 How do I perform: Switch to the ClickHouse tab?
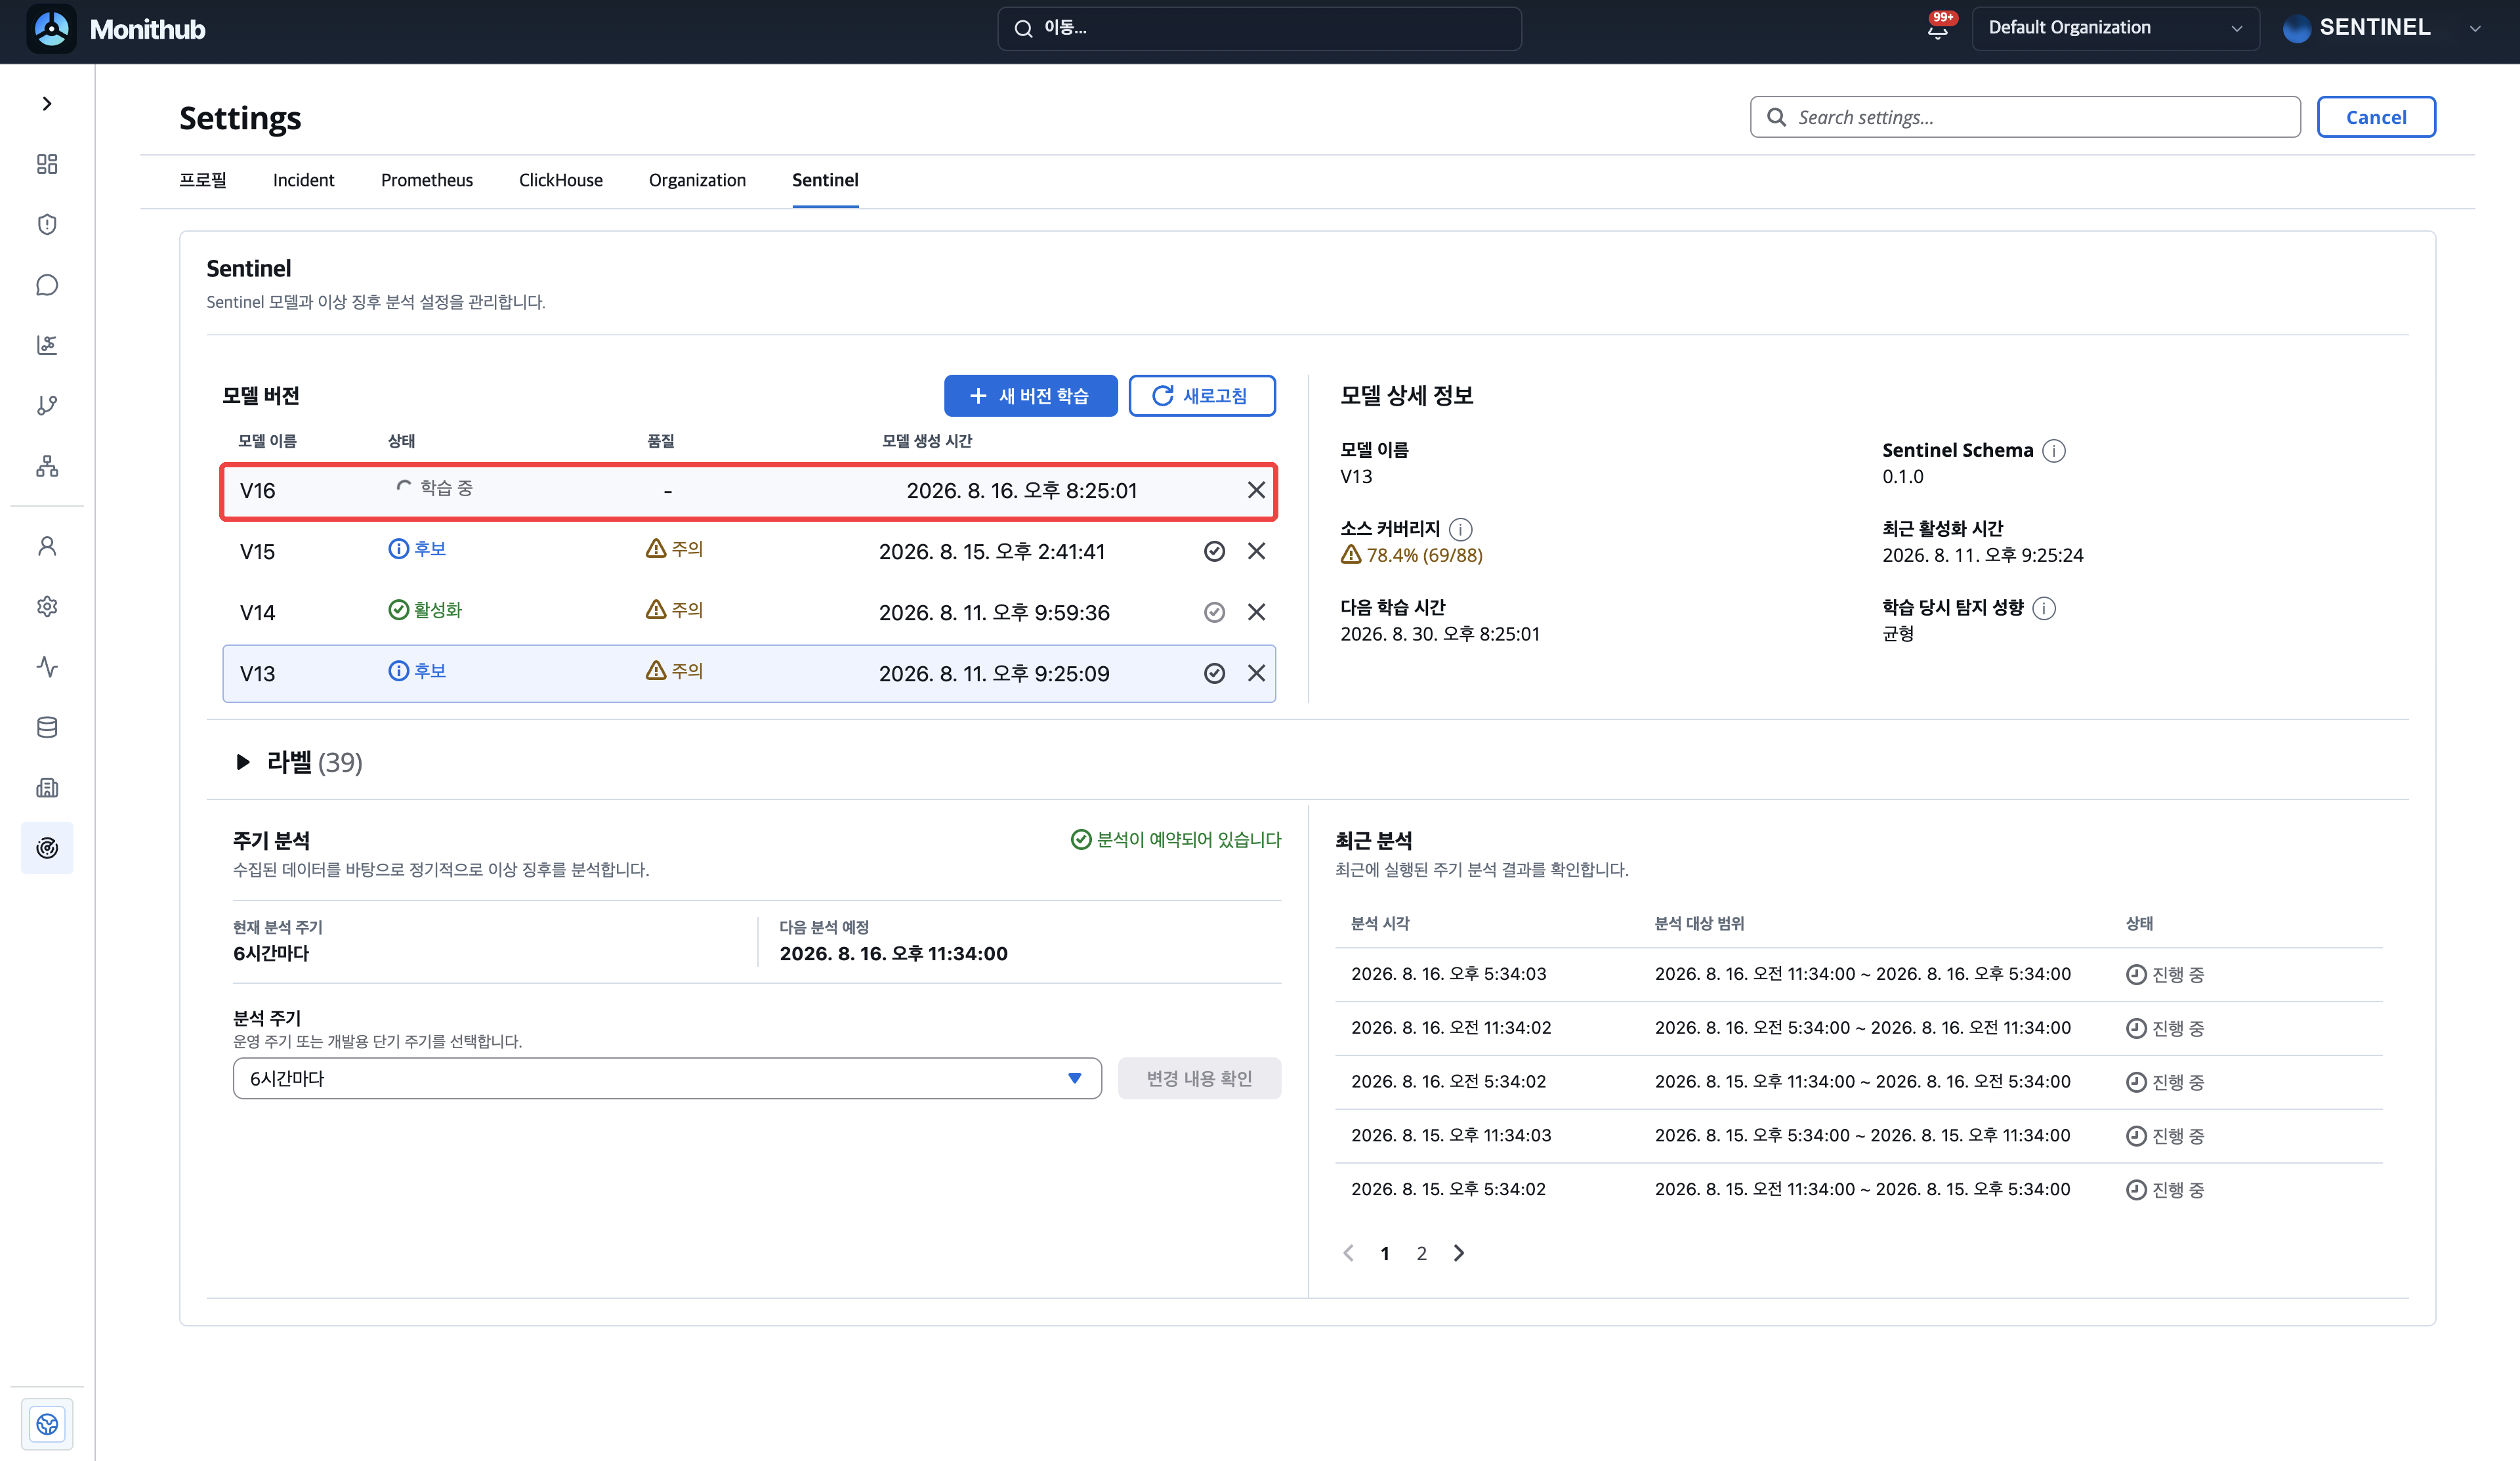(561, 180)
